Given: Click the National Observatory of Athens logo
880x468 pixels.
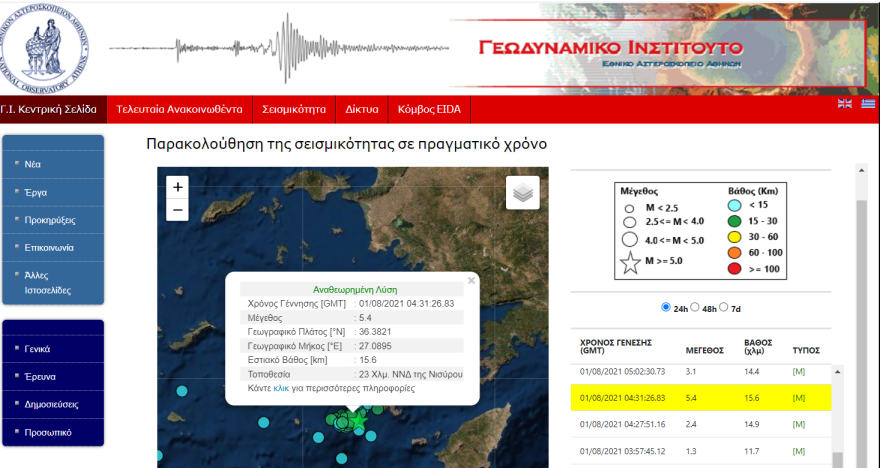Looking at the screenshot, I should point(45,48).
